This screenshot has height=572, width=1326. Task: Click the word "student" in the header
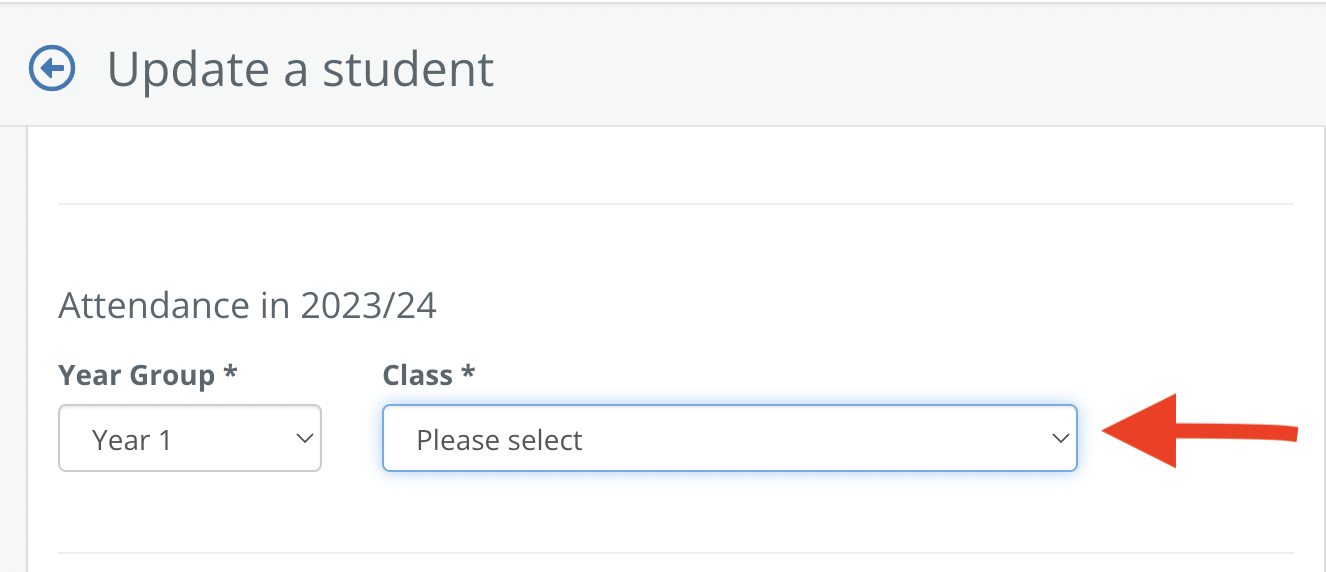407,70
